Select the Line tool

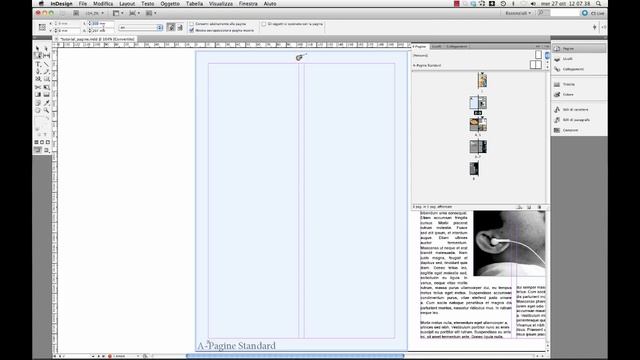point(46,64)
